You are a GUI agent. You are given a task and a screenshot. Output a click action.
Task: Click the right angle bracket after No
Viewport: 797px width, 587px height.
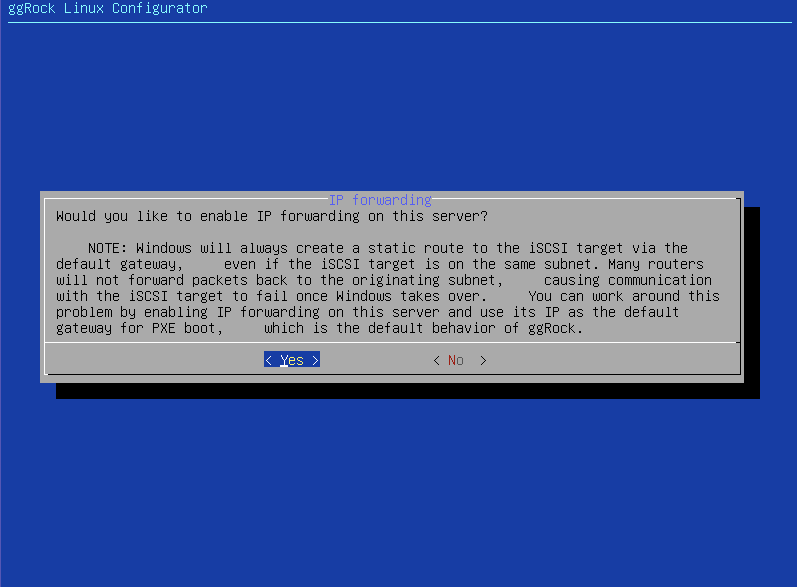coord(483,360)
